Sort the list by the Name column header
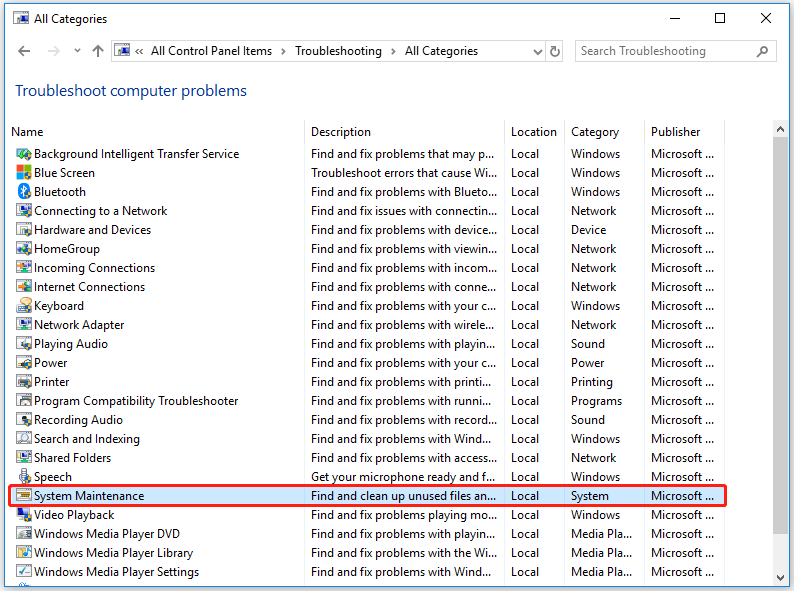Viewport: 794px width, 591px height. click(157, 132)
